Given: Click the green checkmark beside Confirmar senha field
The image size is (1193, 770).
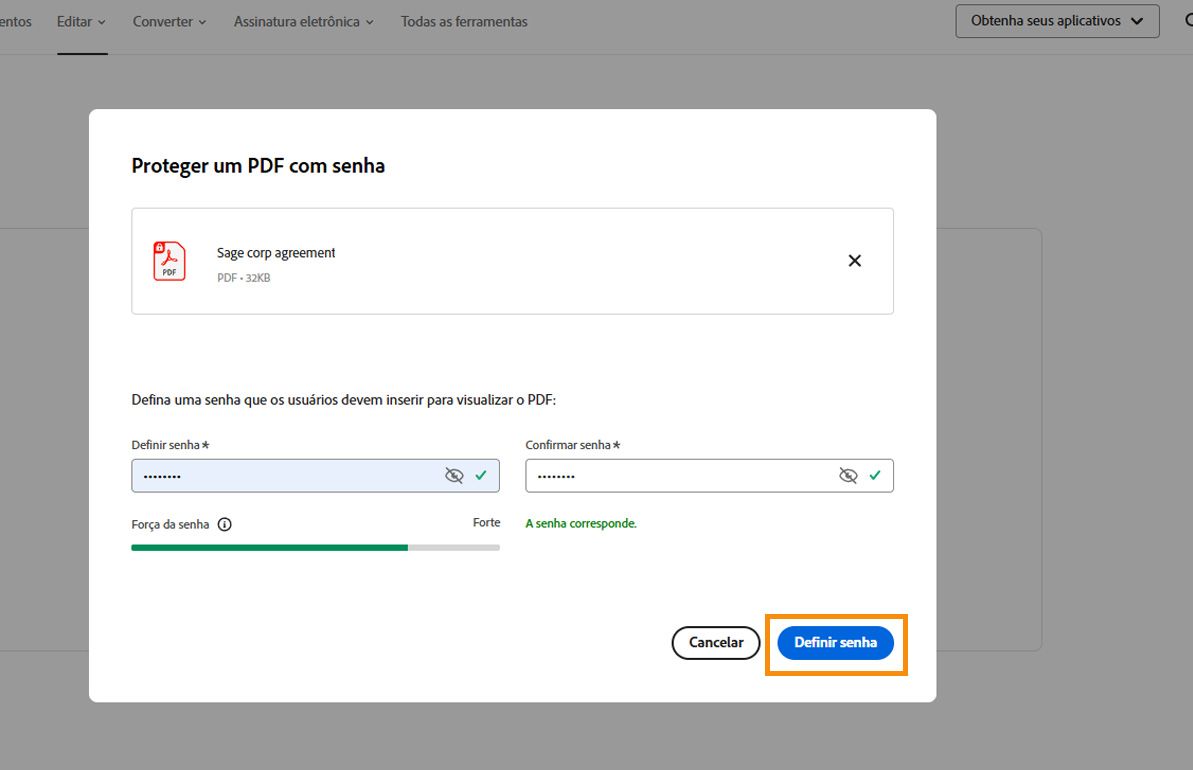Looking at the screenshot, I should 877,475.
